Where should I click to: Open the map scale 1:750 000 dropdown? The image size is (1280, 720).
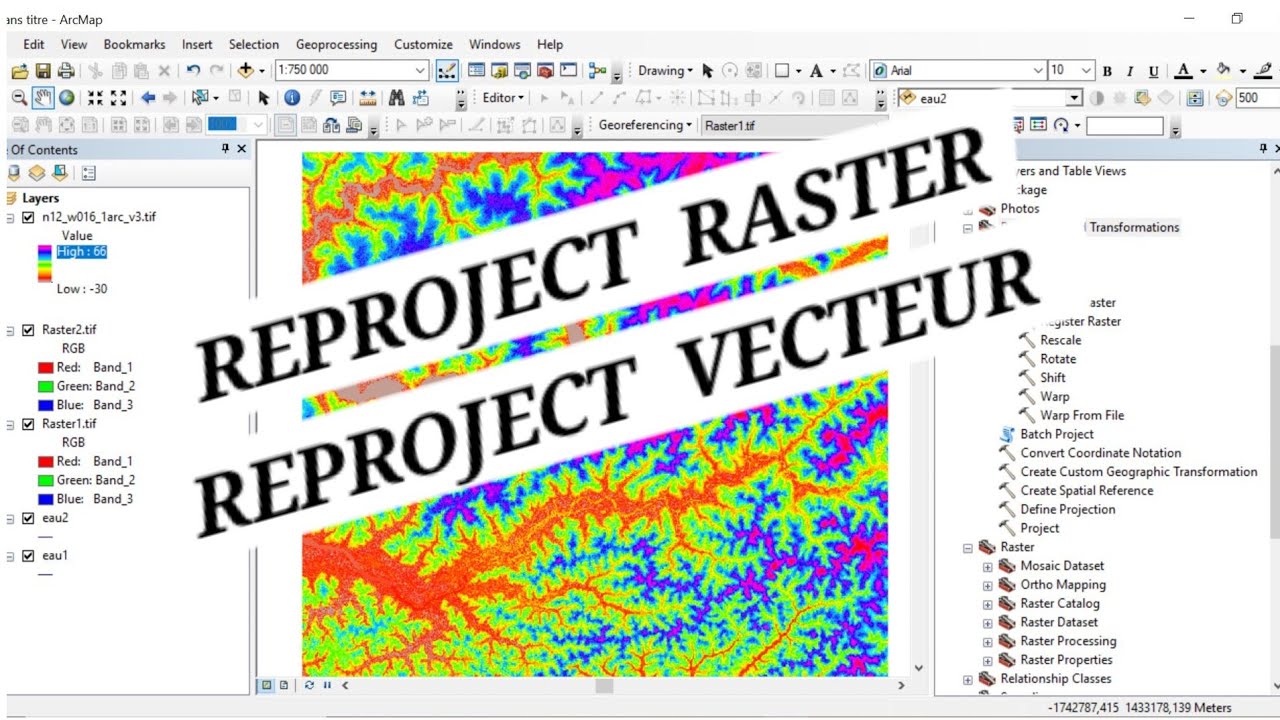pyautogui.click(x=421, y=71)
